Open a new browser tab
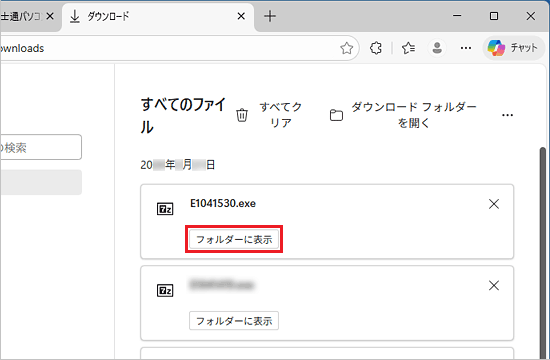The image size is (550, 360). [270, 16]
